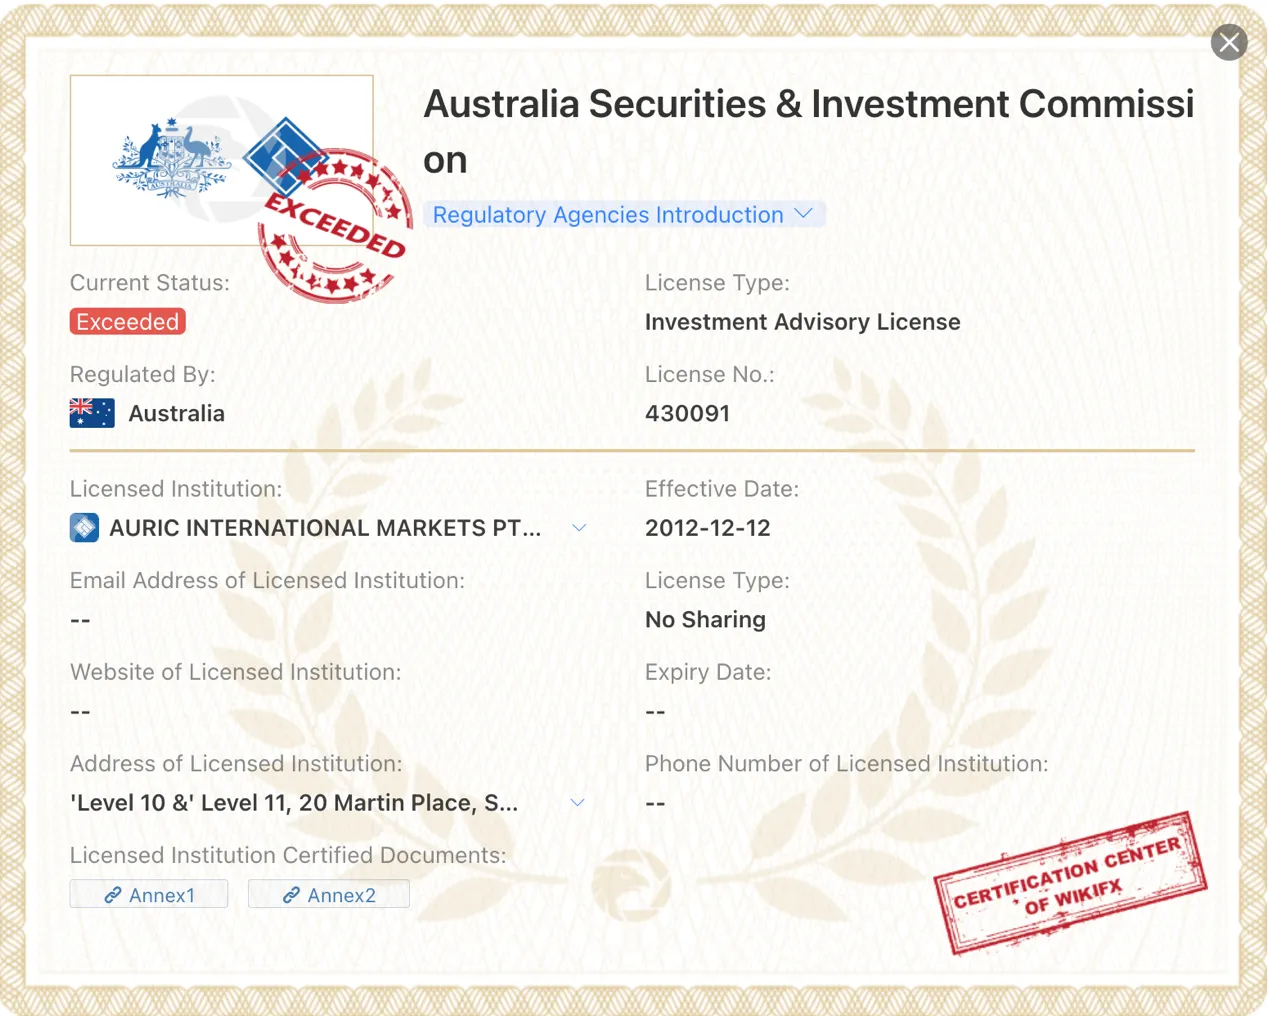
Task: Click the Australian coat of arms logo
Action: pos(172,159)
